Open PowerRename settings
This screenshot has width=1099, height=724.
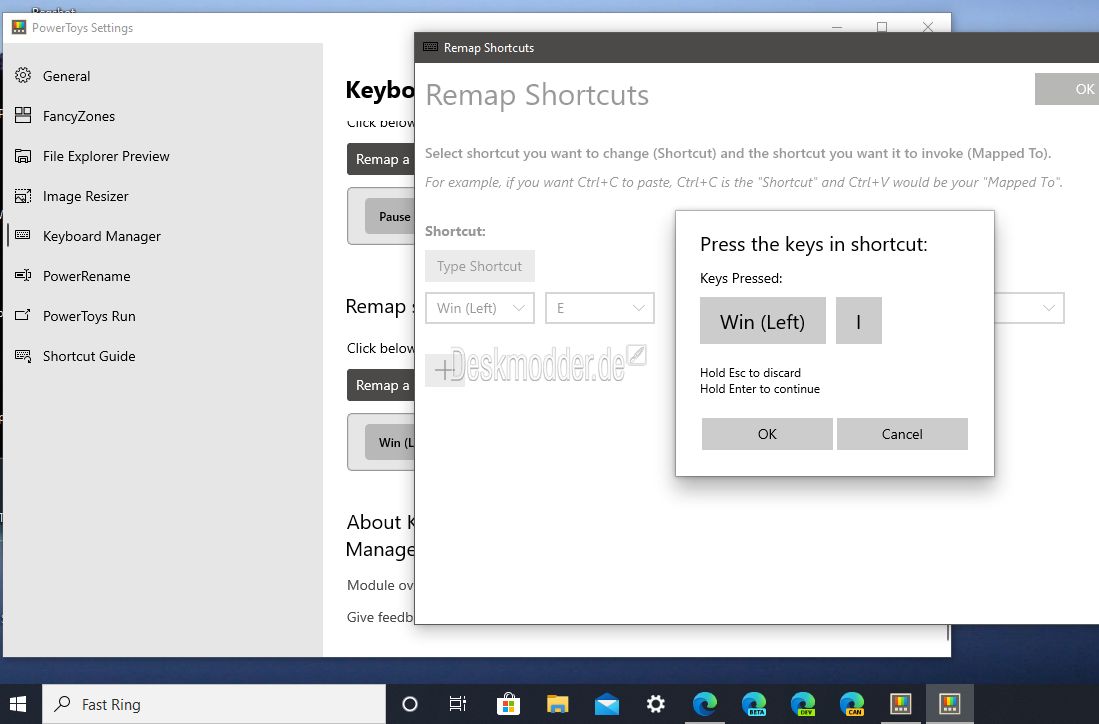tap(86, 275)
